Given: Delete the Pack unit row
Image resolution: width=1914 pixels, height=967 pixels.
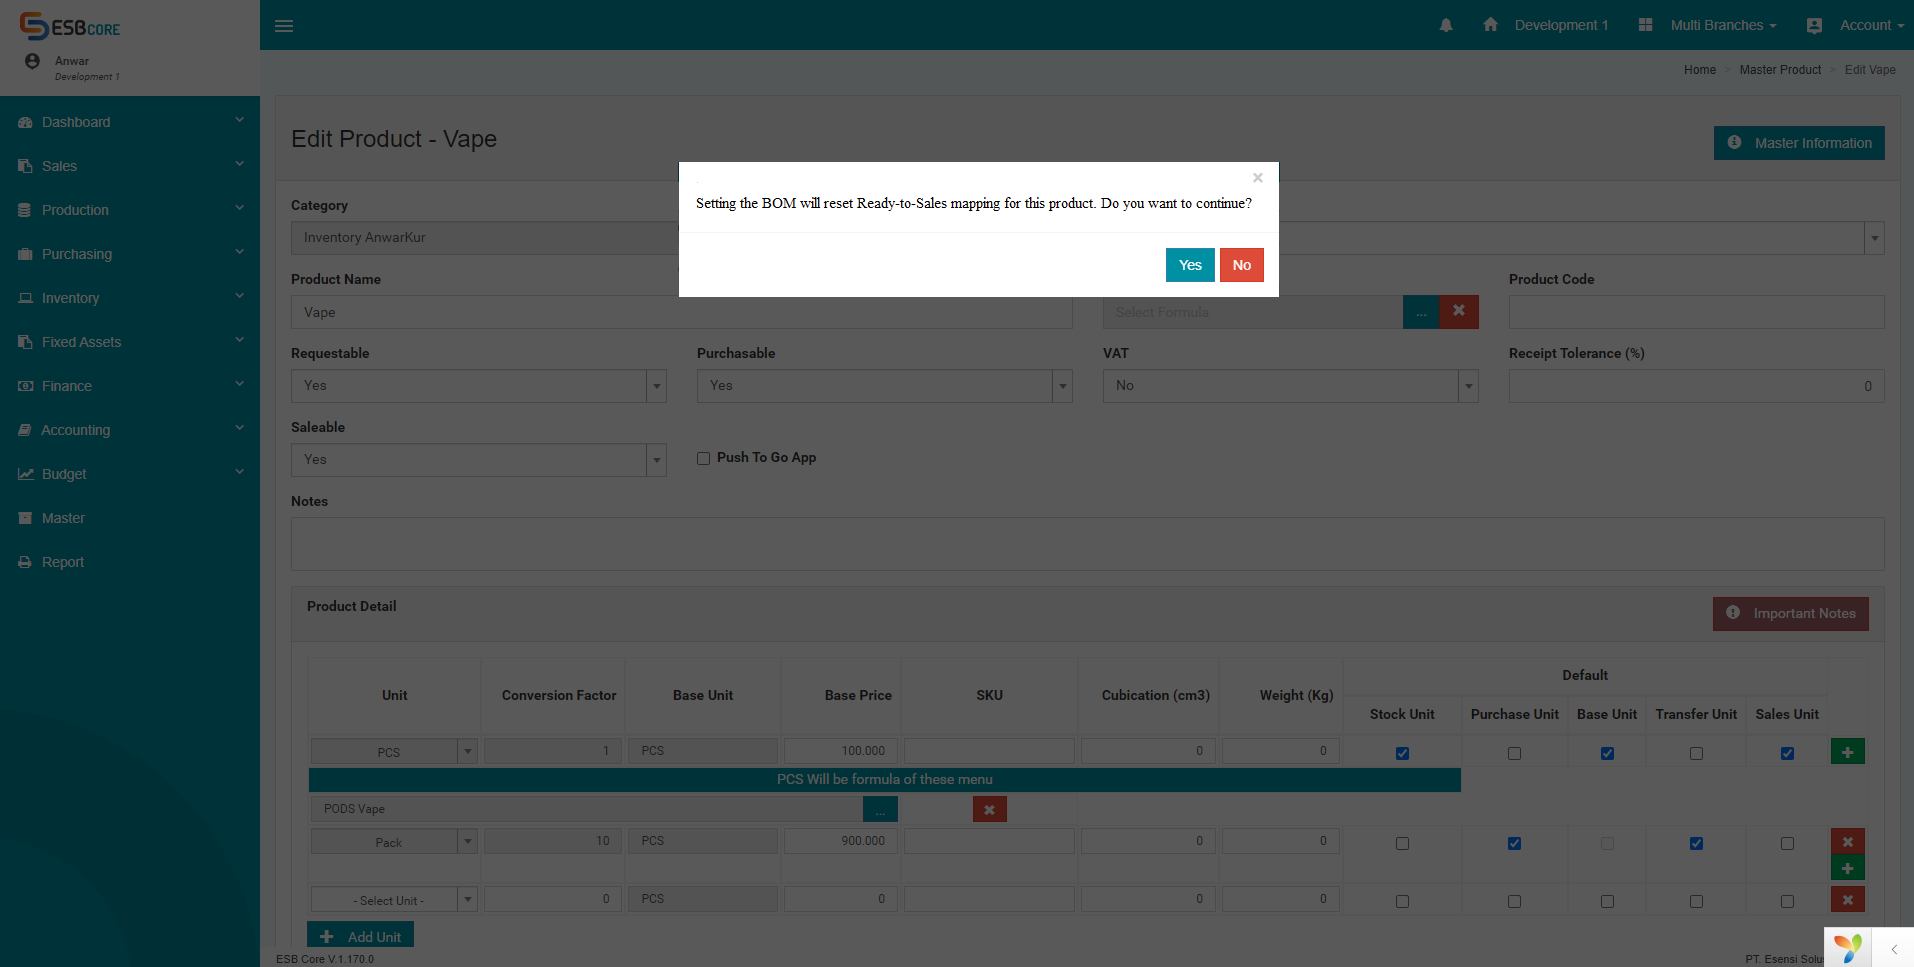Looking at the screenshot, I should tap(1847, 841).
